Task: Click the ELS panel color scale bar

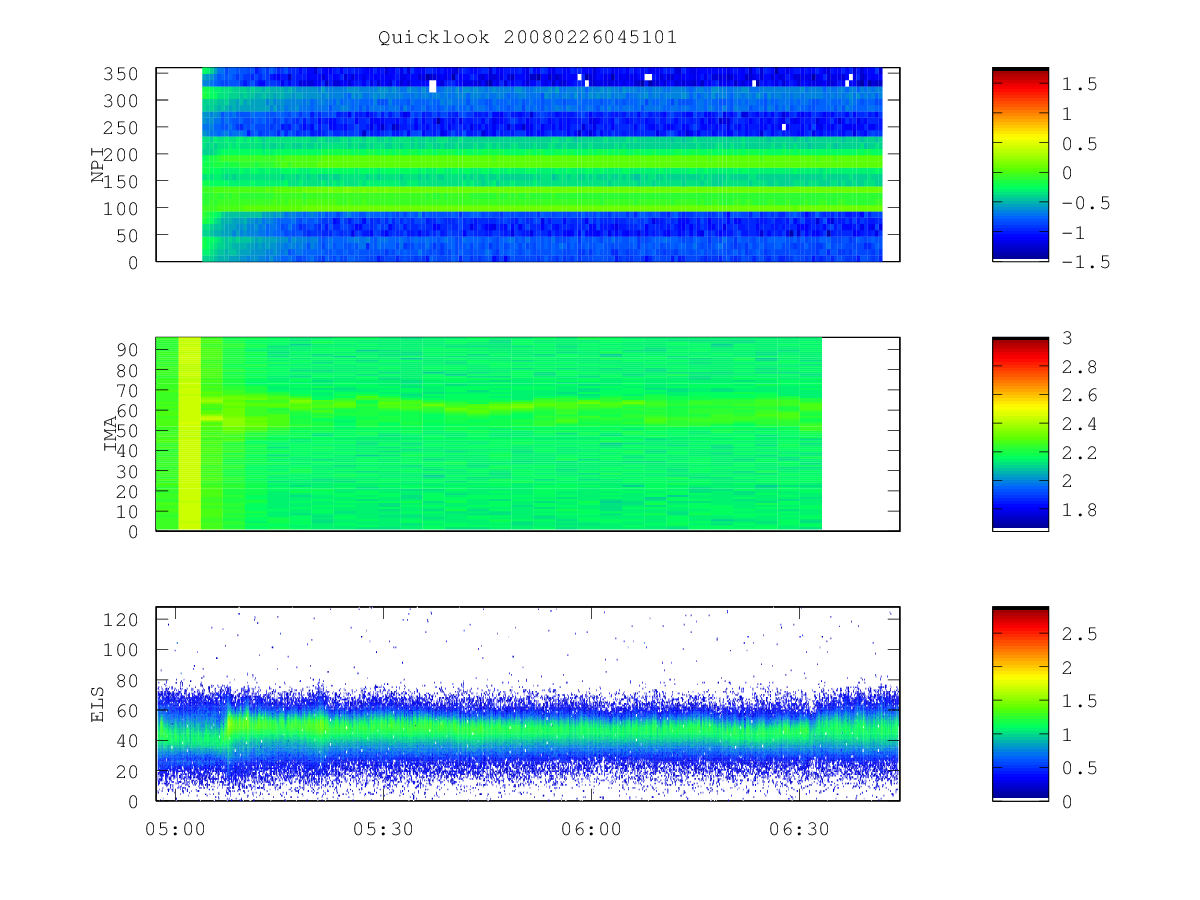Action: pyautogui.click(x=1020, y=704)
